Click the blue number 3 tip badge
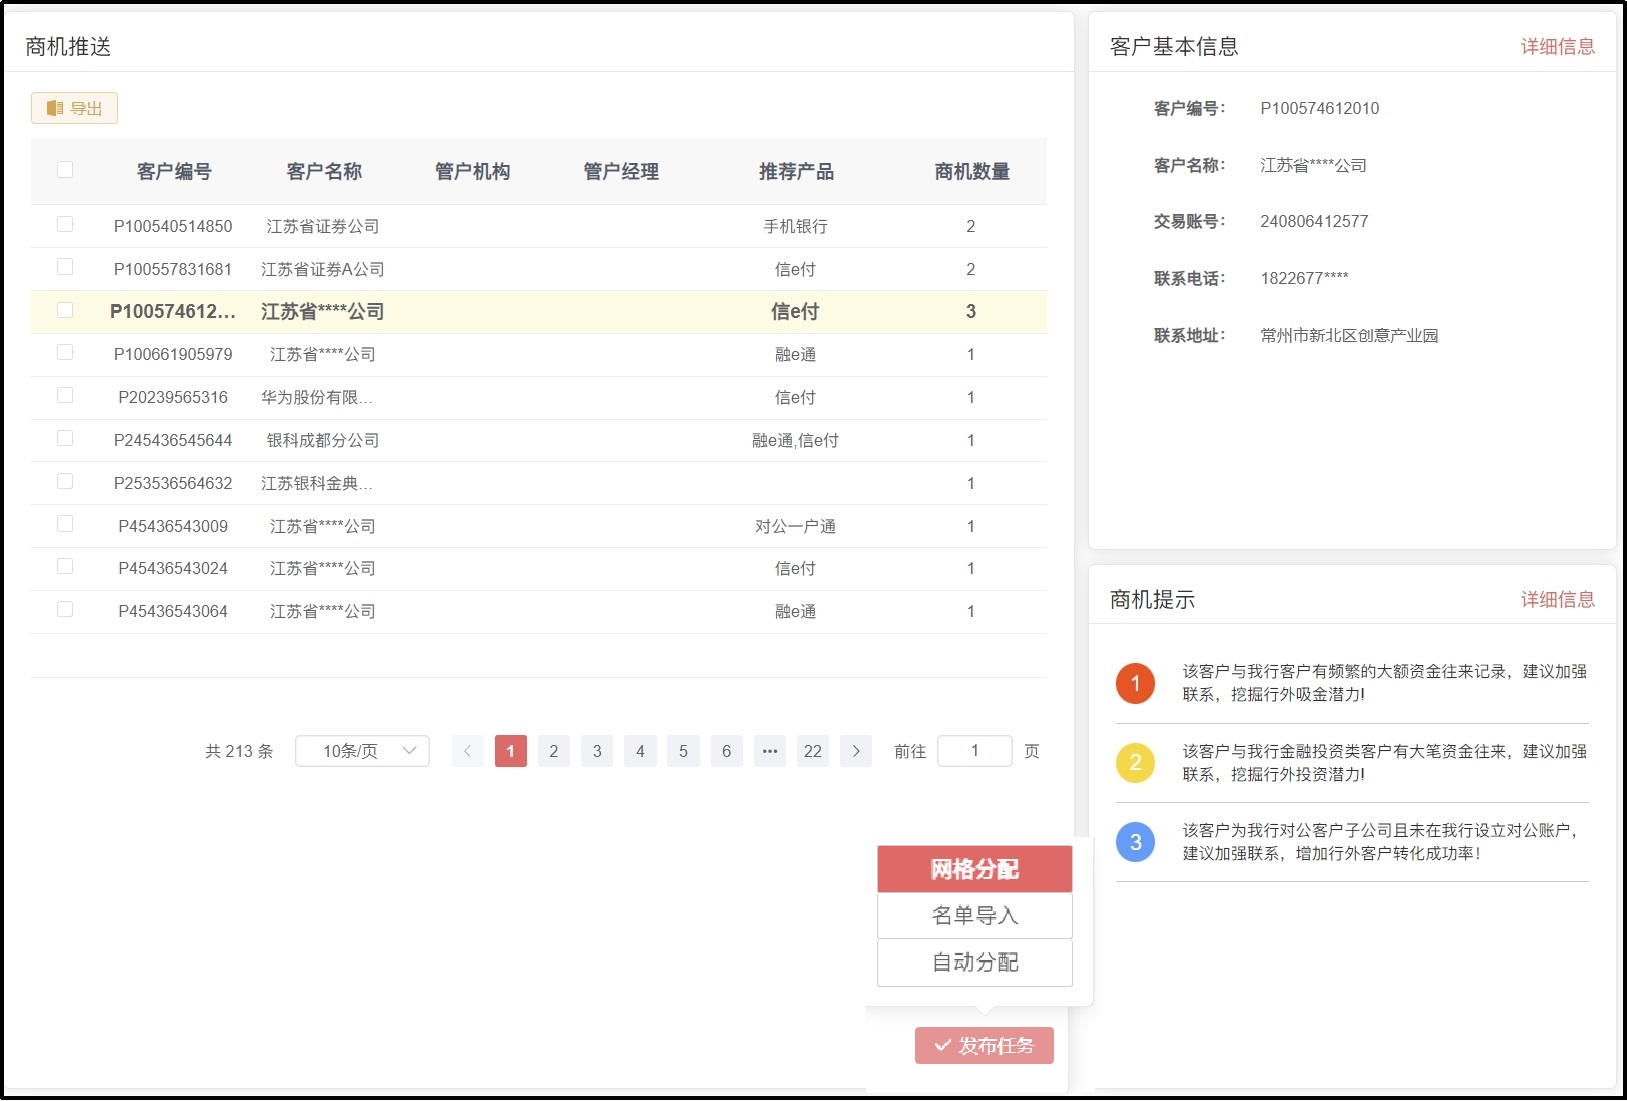Viewport: 1627px width, 1101px height. click(x=1135, y=842)
